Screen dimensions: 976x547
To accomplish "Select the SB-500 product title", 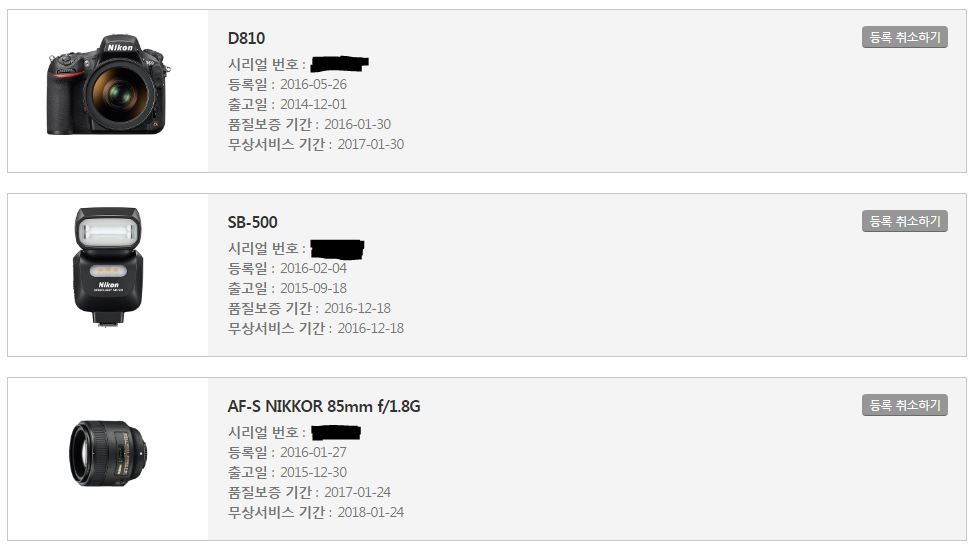I will pos(252,222).
